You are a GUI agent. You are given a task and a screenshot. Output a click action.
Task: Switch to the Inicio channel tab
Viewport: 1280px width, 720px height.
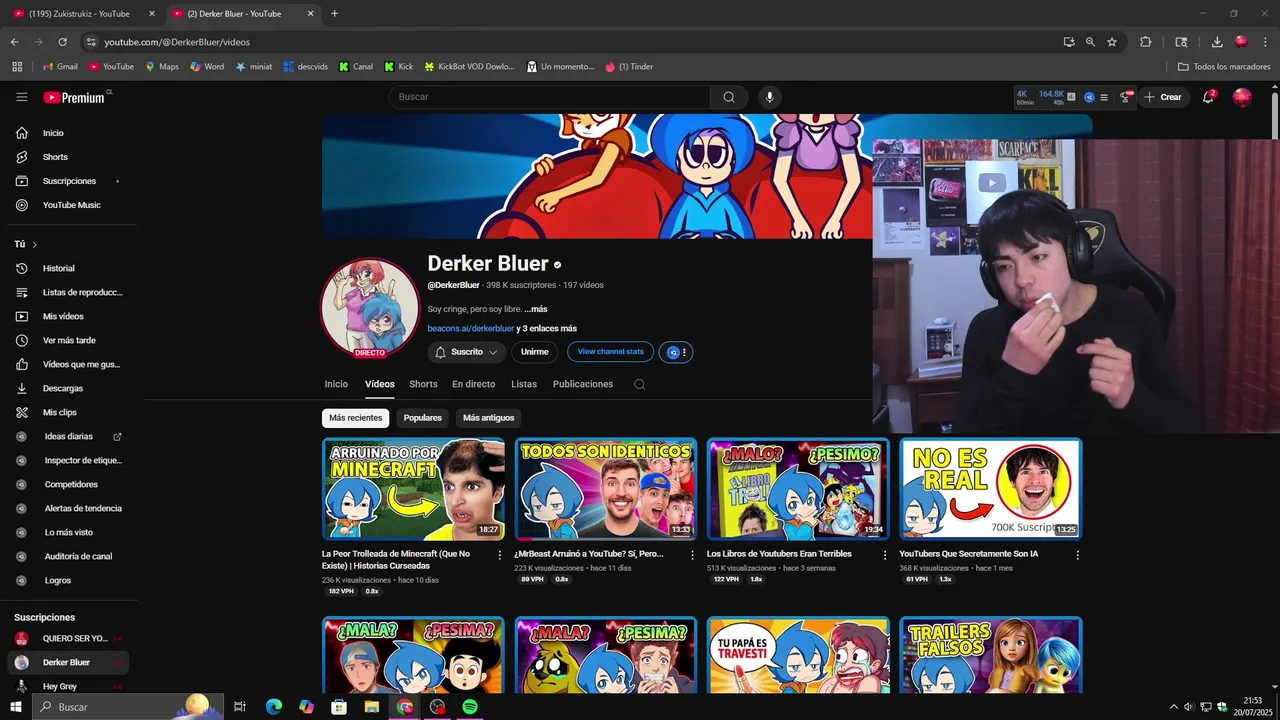(x=336, y=384)
